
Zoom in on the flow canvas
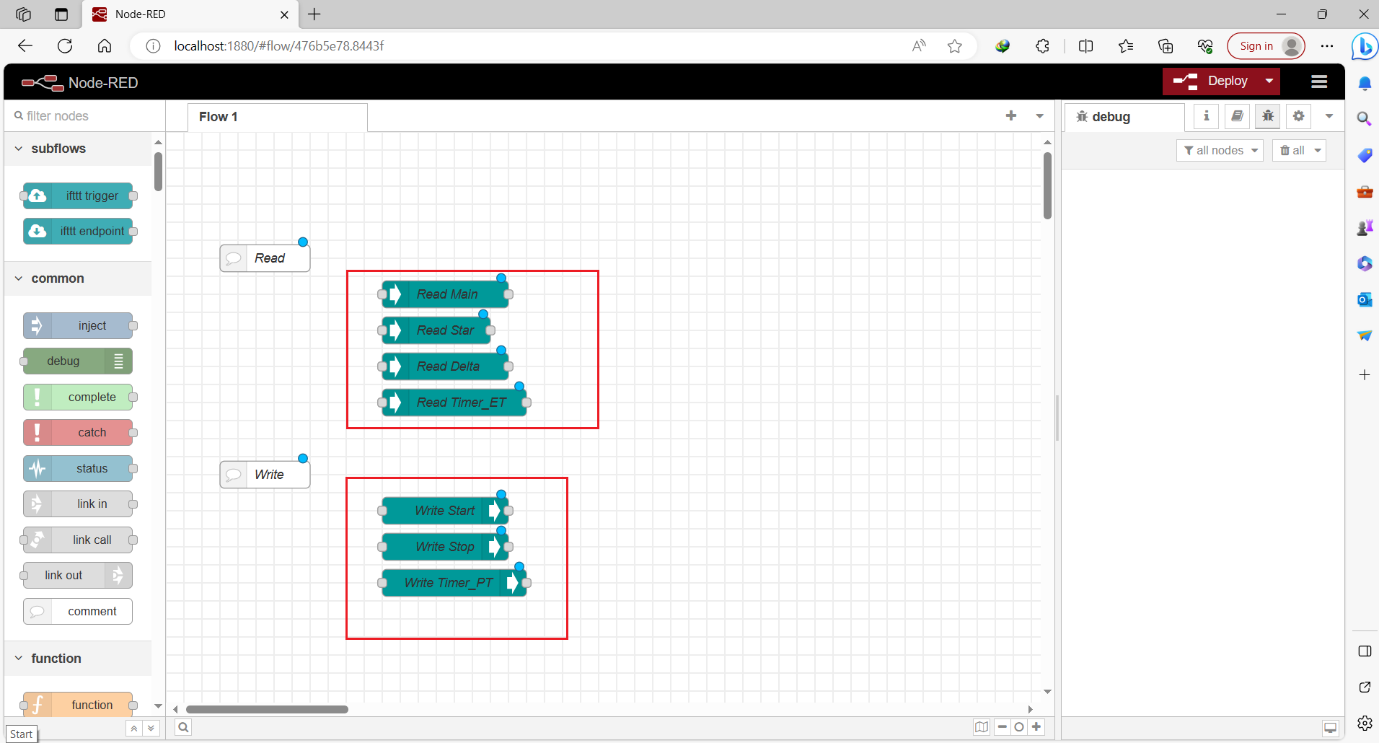(1036, 727)
